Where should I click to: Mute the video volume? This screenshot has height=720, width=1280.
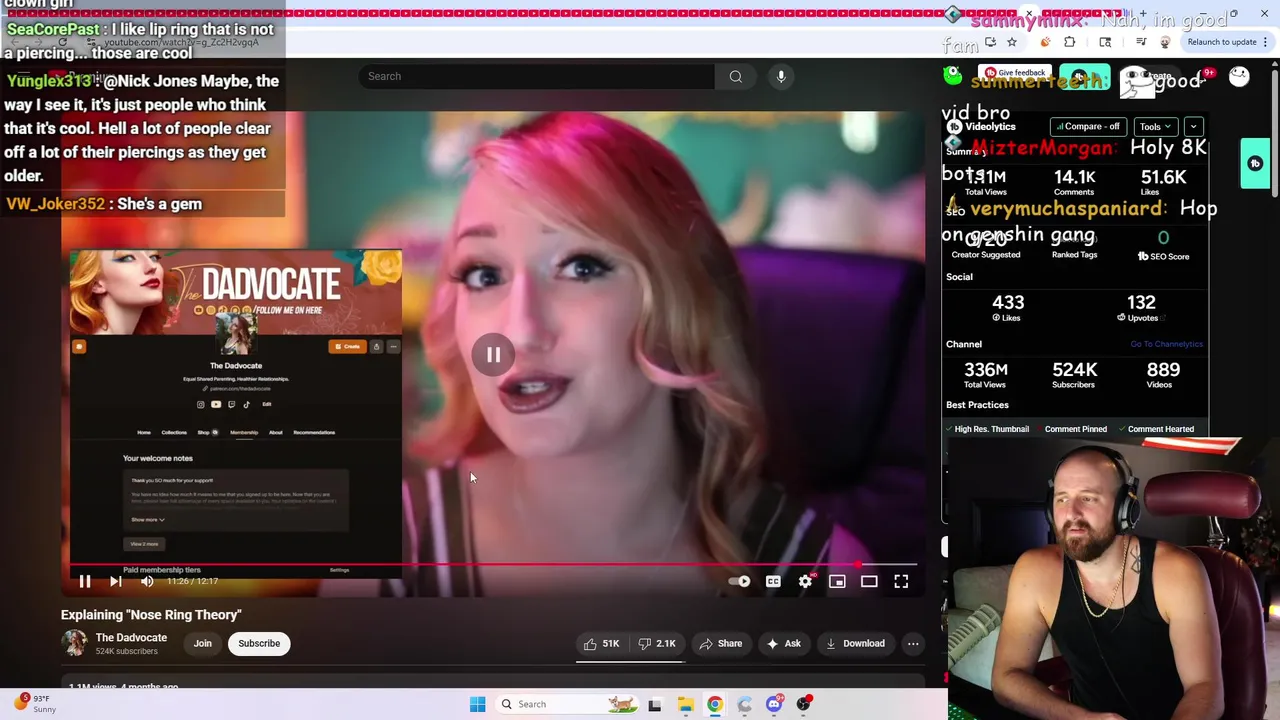(147, 581)
